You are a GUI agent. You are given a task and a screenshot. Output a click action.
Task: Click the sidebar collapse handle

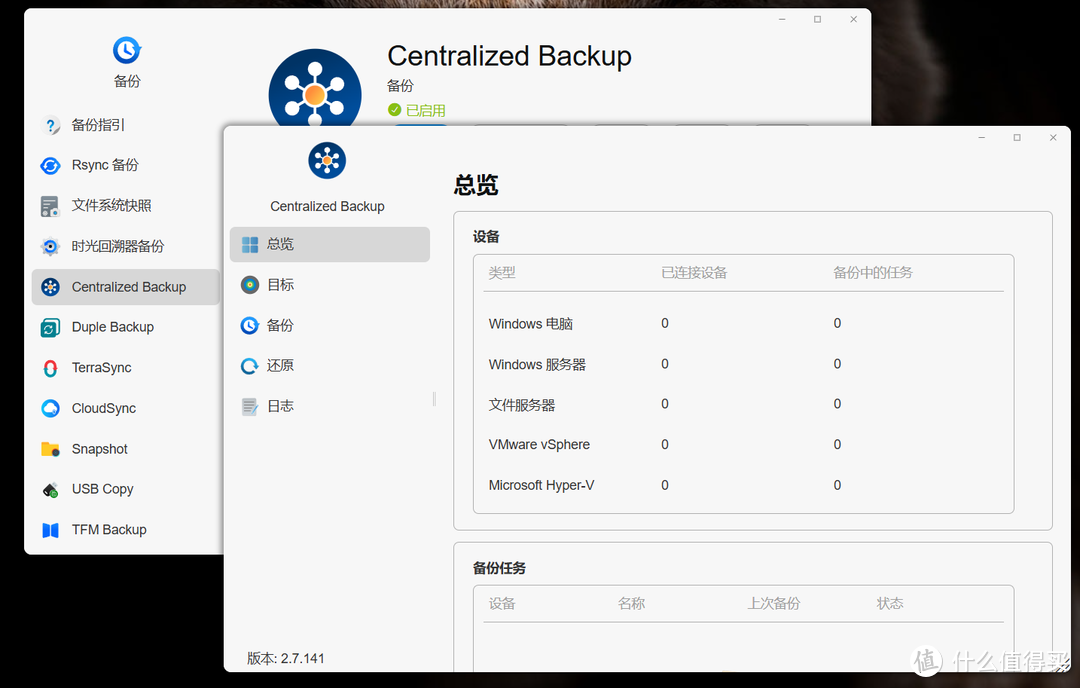pyautogui.click(x=434, y=399)
